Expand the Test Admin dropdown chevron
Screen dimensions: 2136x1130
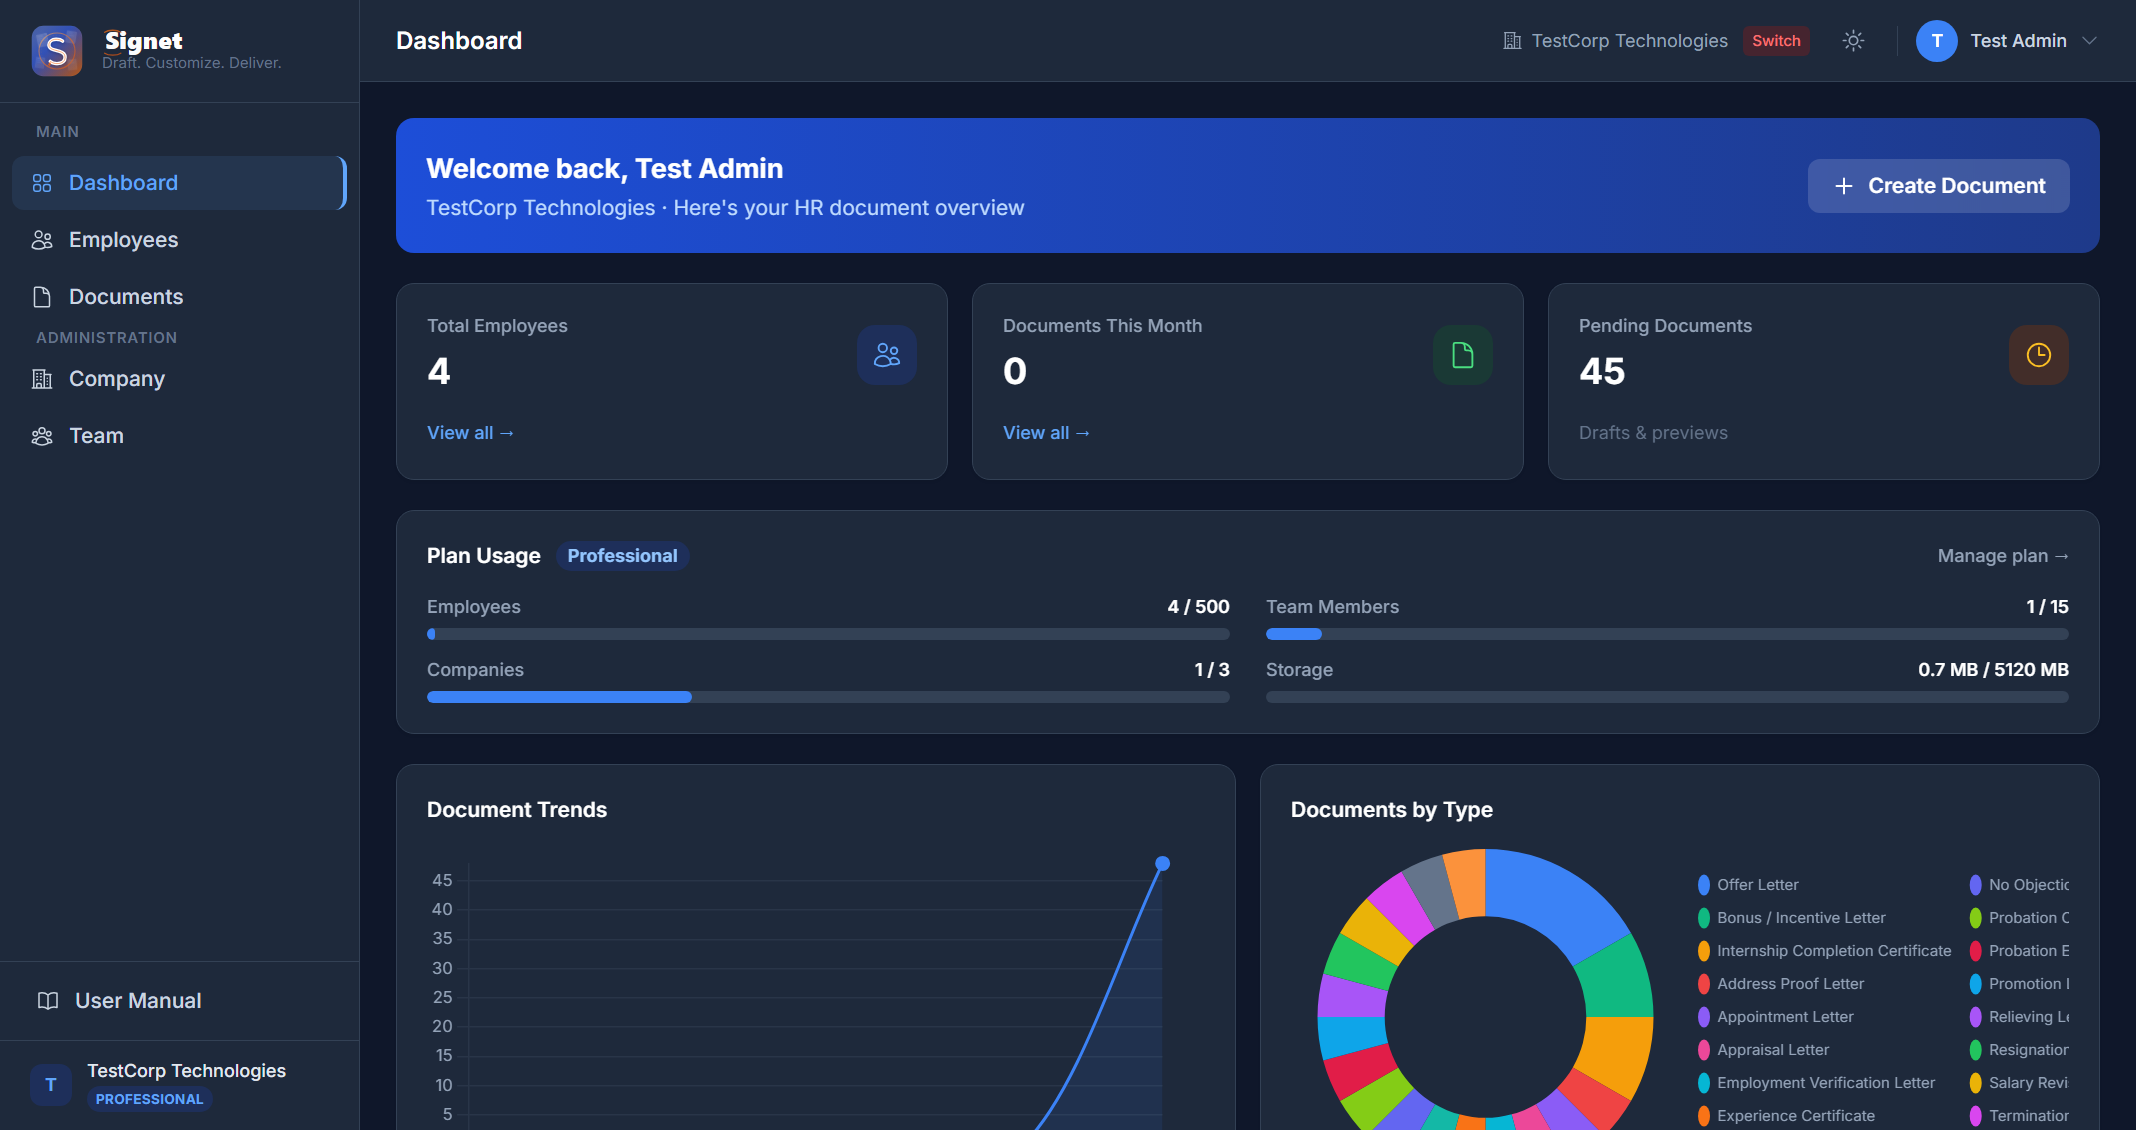[2089, 41]
